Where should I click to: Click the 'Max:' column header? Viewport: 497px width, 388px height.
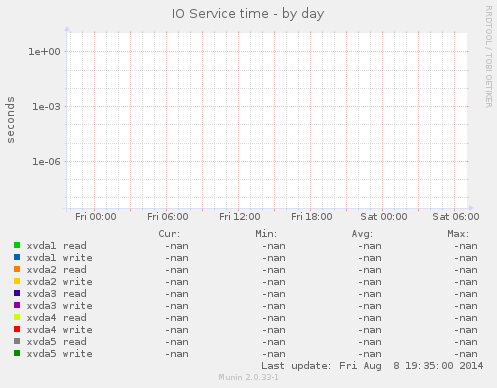458,234
